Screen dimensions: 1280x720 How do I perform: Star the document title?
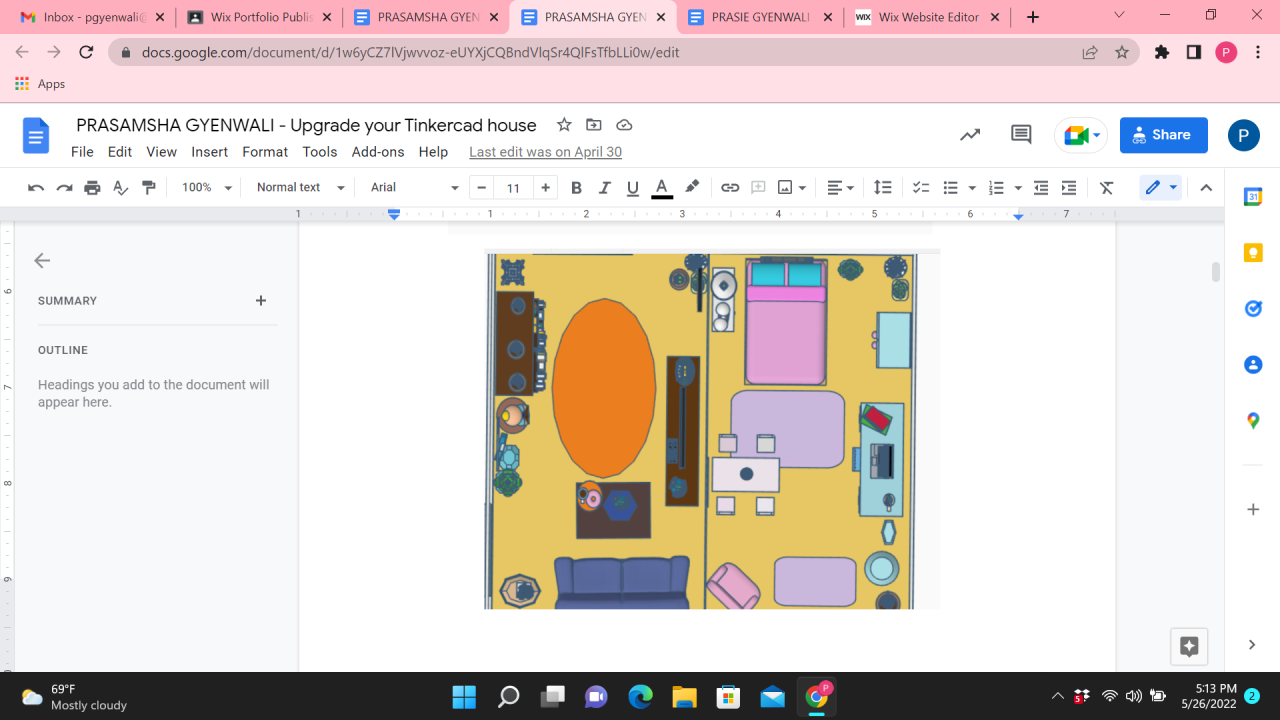(564, 125)
